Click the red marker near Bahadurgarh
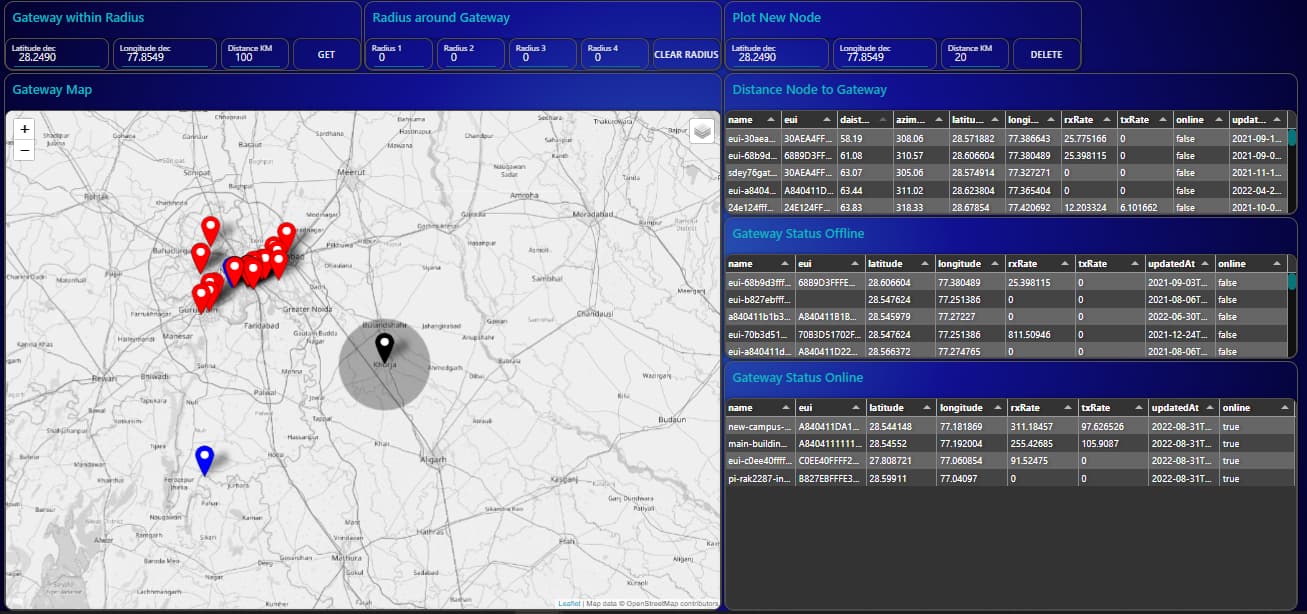This screenshot has height=614, width=1307. click(x=201, y=257)
